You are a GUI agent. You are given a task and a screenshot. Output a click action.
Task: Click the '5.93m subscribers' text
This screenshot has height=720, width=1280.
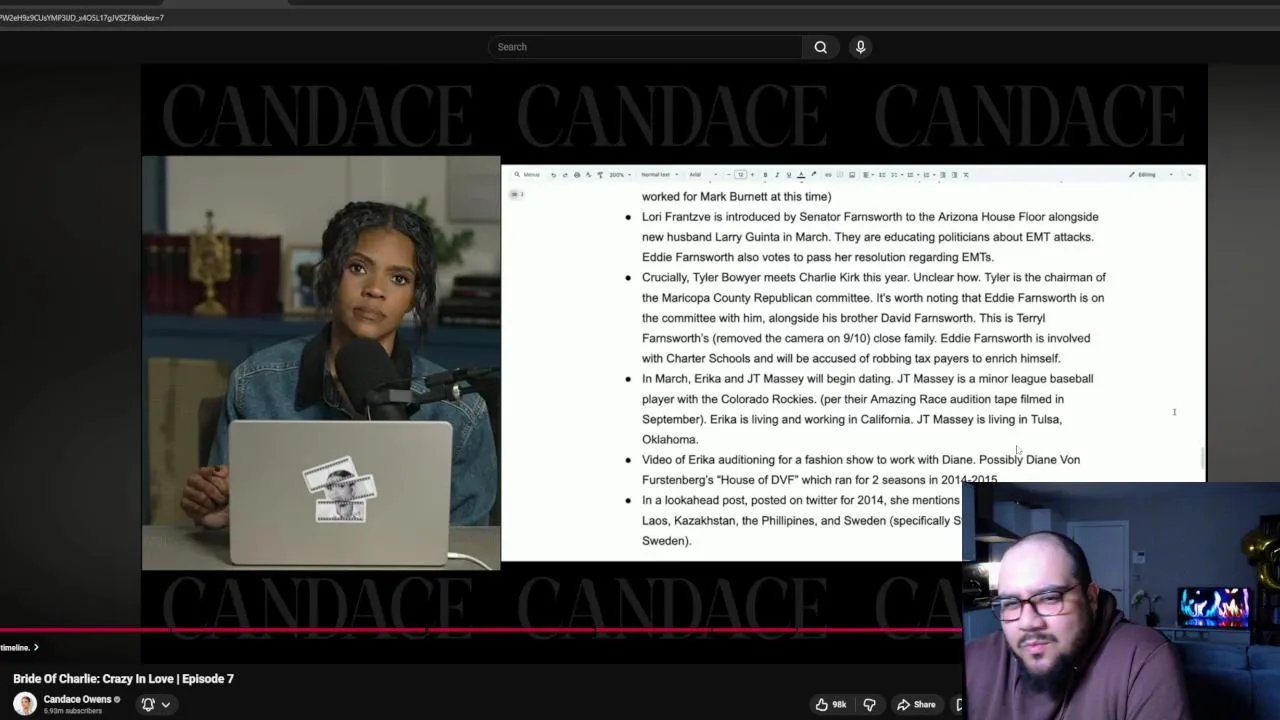73,711
